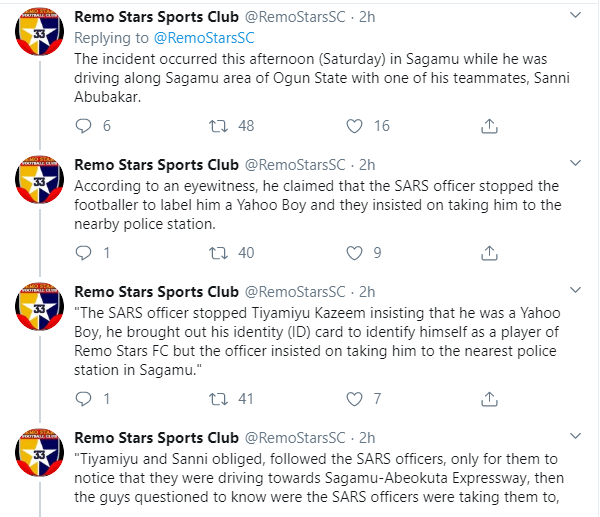Like the tweet with 7 likes
This screenshot has width=600, height=517.
(x=353, y=399)
